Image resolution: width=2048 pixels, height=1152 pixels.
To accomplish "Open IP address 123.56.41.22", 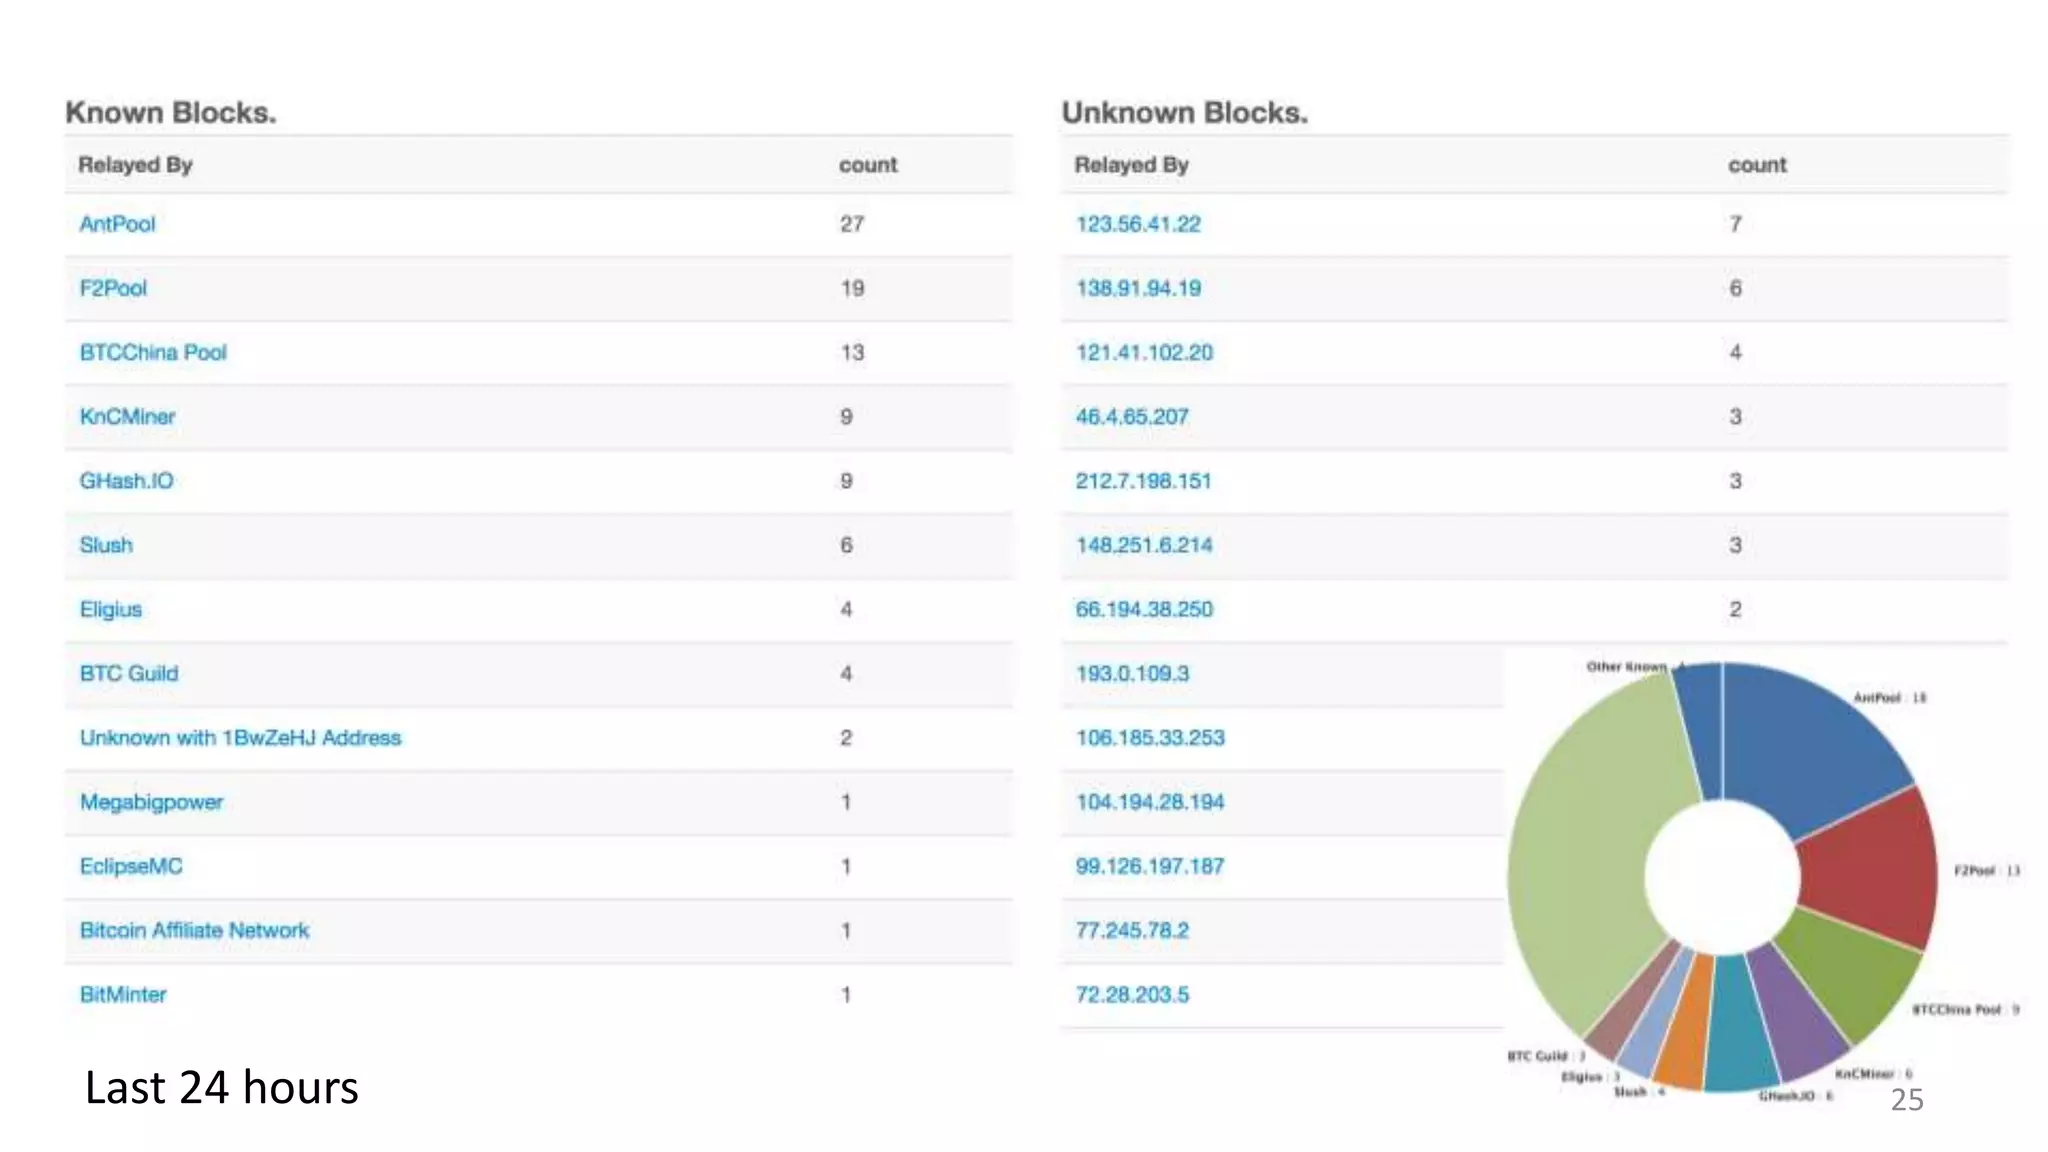I will click(1138, 224).
